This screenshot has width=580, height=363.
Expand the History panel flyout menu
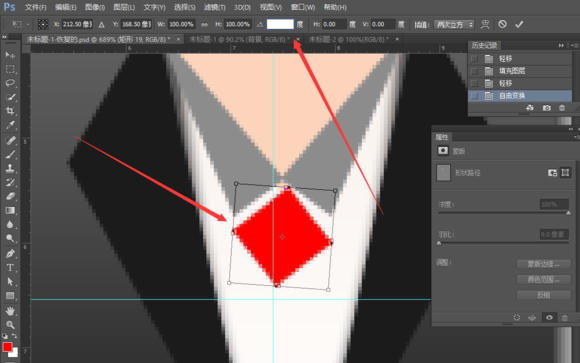[573, 46]
